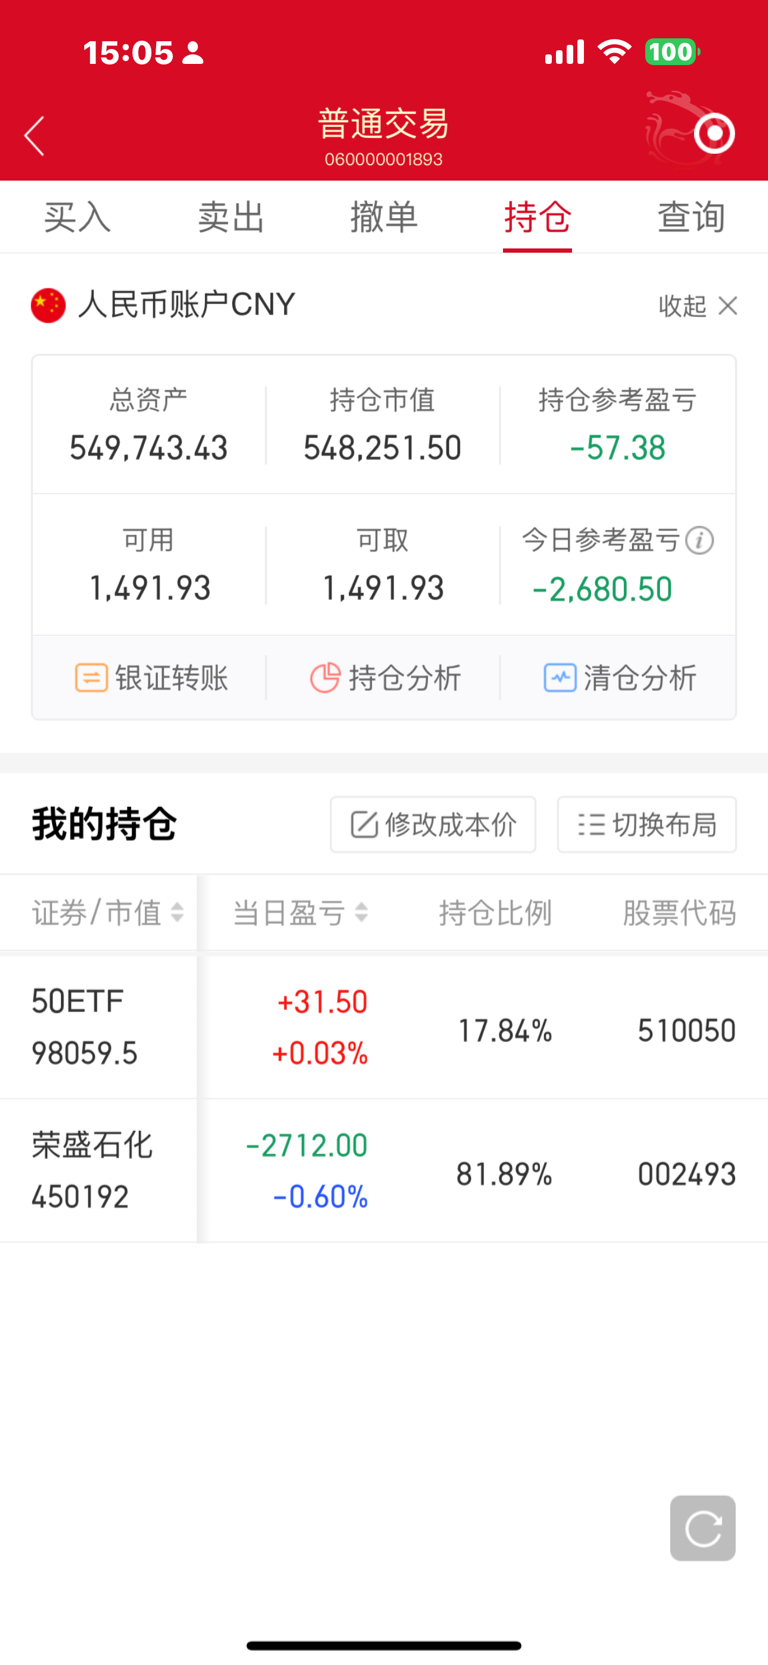The image size is (768, 1665).
Task: Tap the 银证转账 transfer icon
Action: tap(91, 678)
